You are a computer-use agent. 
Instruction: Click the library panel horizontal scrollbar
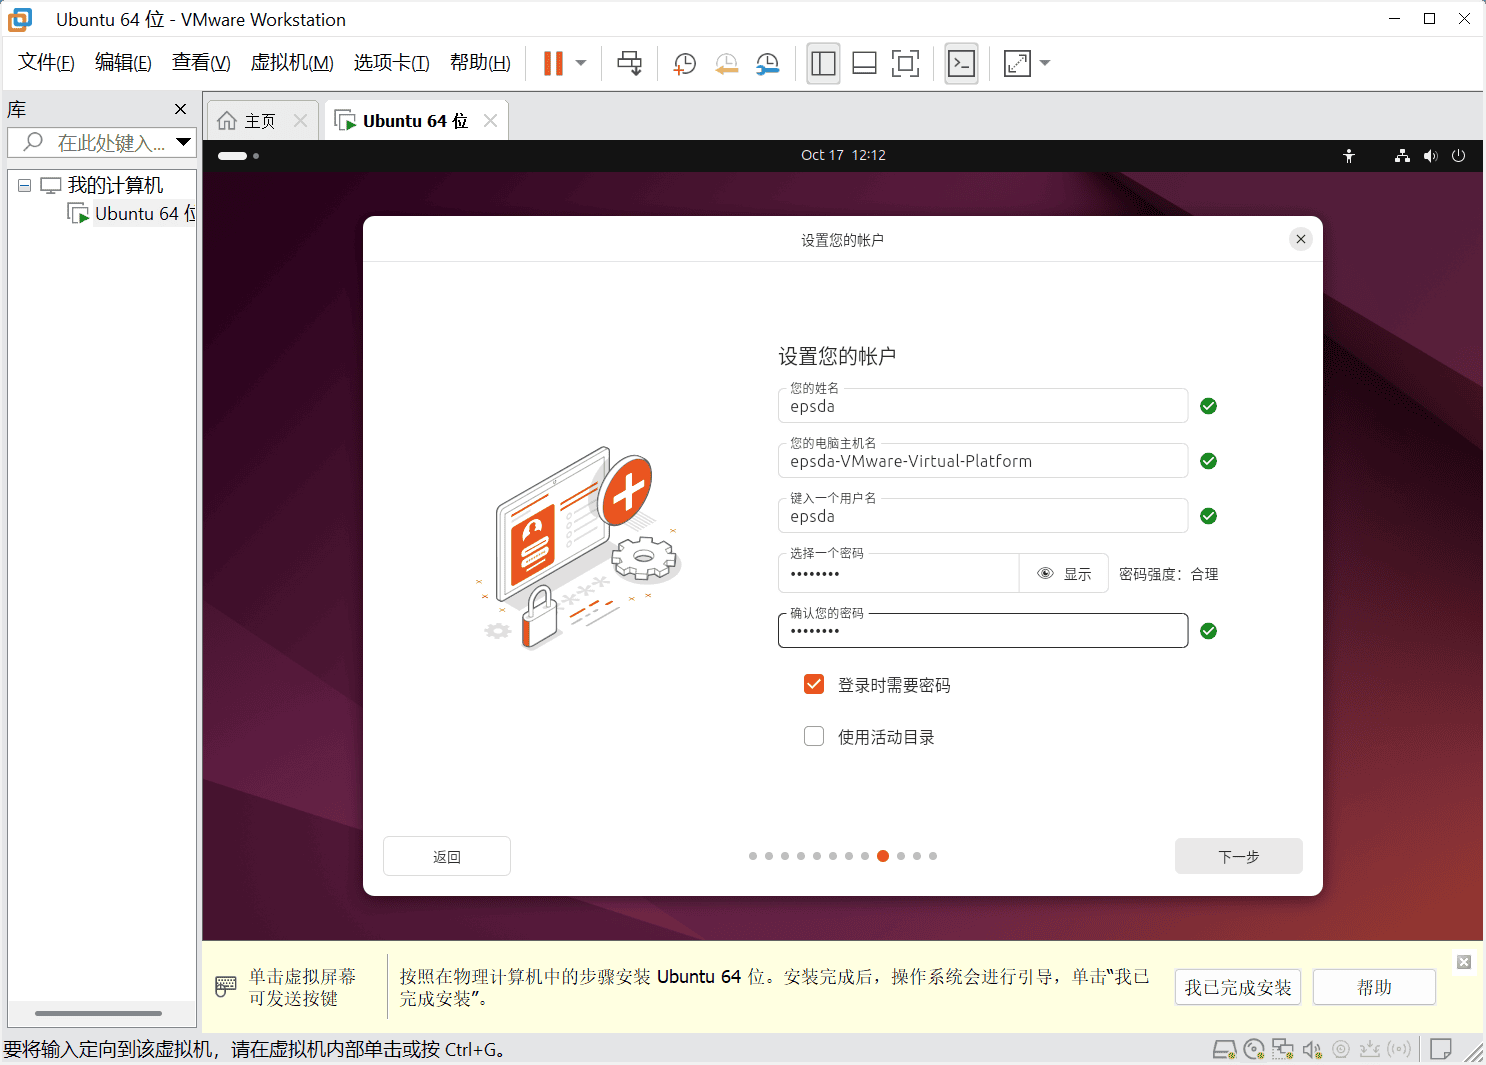(98, 1013)
